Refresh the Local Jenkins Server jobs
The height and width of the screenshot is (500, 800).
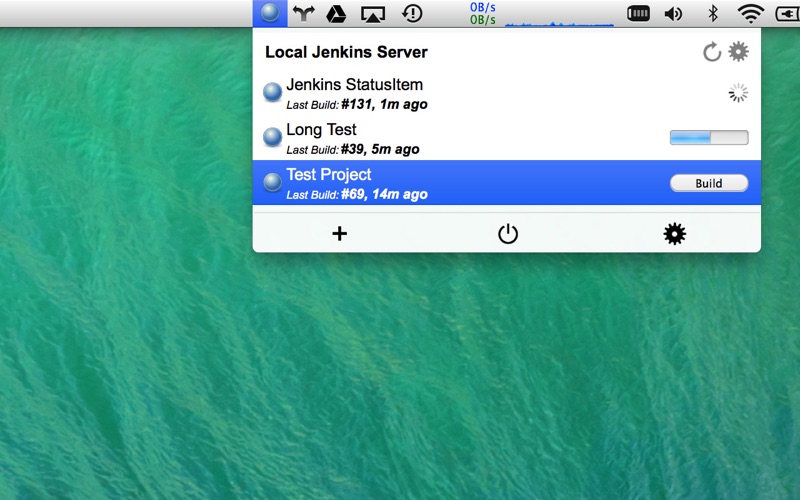point(711,52)
